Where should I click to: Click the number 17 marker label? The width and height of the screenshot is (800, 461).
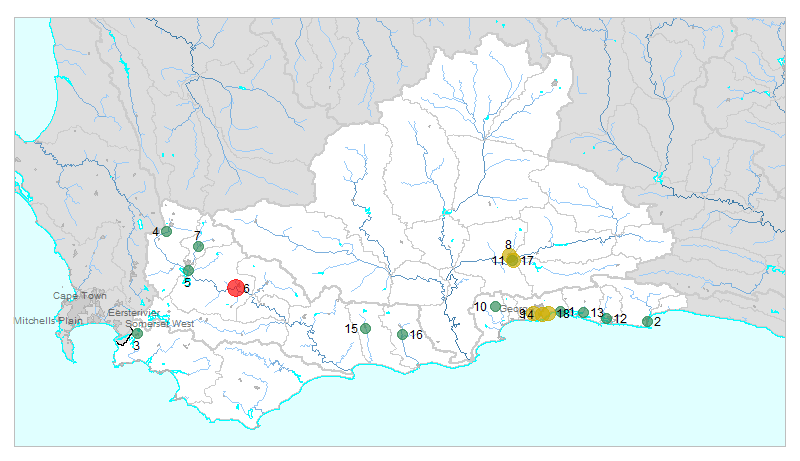(528, 261)
